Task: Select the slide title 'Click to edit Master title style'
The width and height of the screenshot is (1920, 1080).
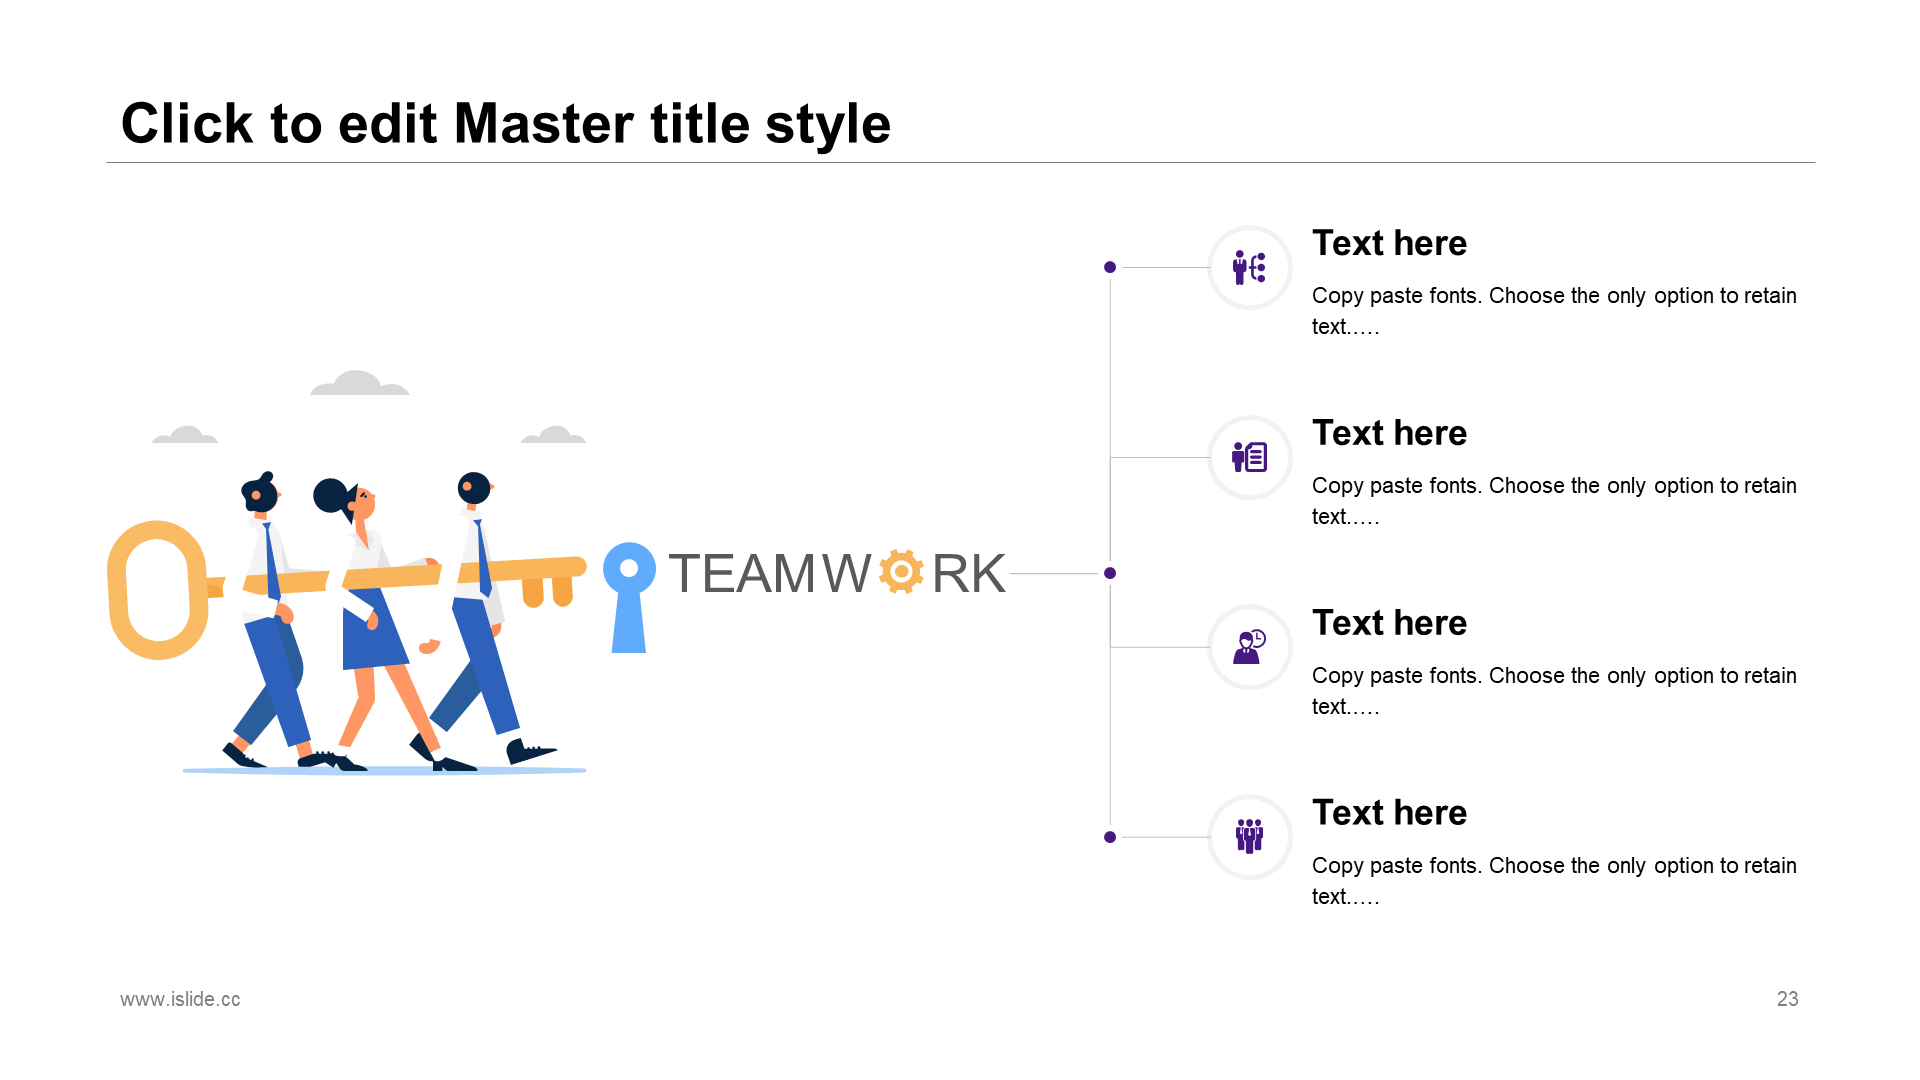Action: pos(506,123)
